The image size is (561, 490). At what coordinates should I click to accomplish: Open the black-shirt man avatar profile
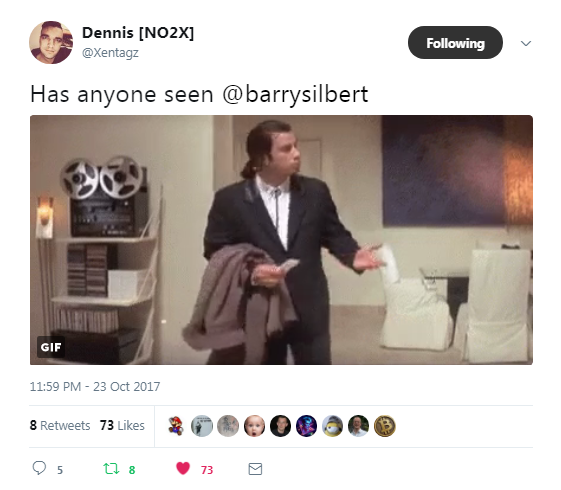[x=280, y=426]
